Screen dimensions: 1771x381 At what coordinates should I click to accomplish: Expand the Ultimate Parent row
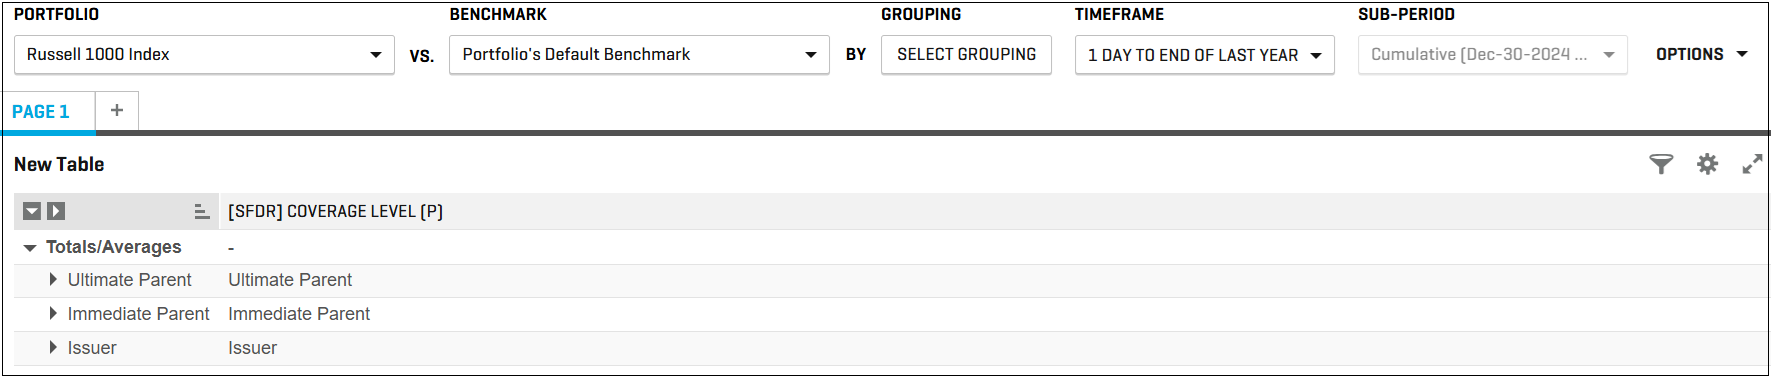coord(53,280)
